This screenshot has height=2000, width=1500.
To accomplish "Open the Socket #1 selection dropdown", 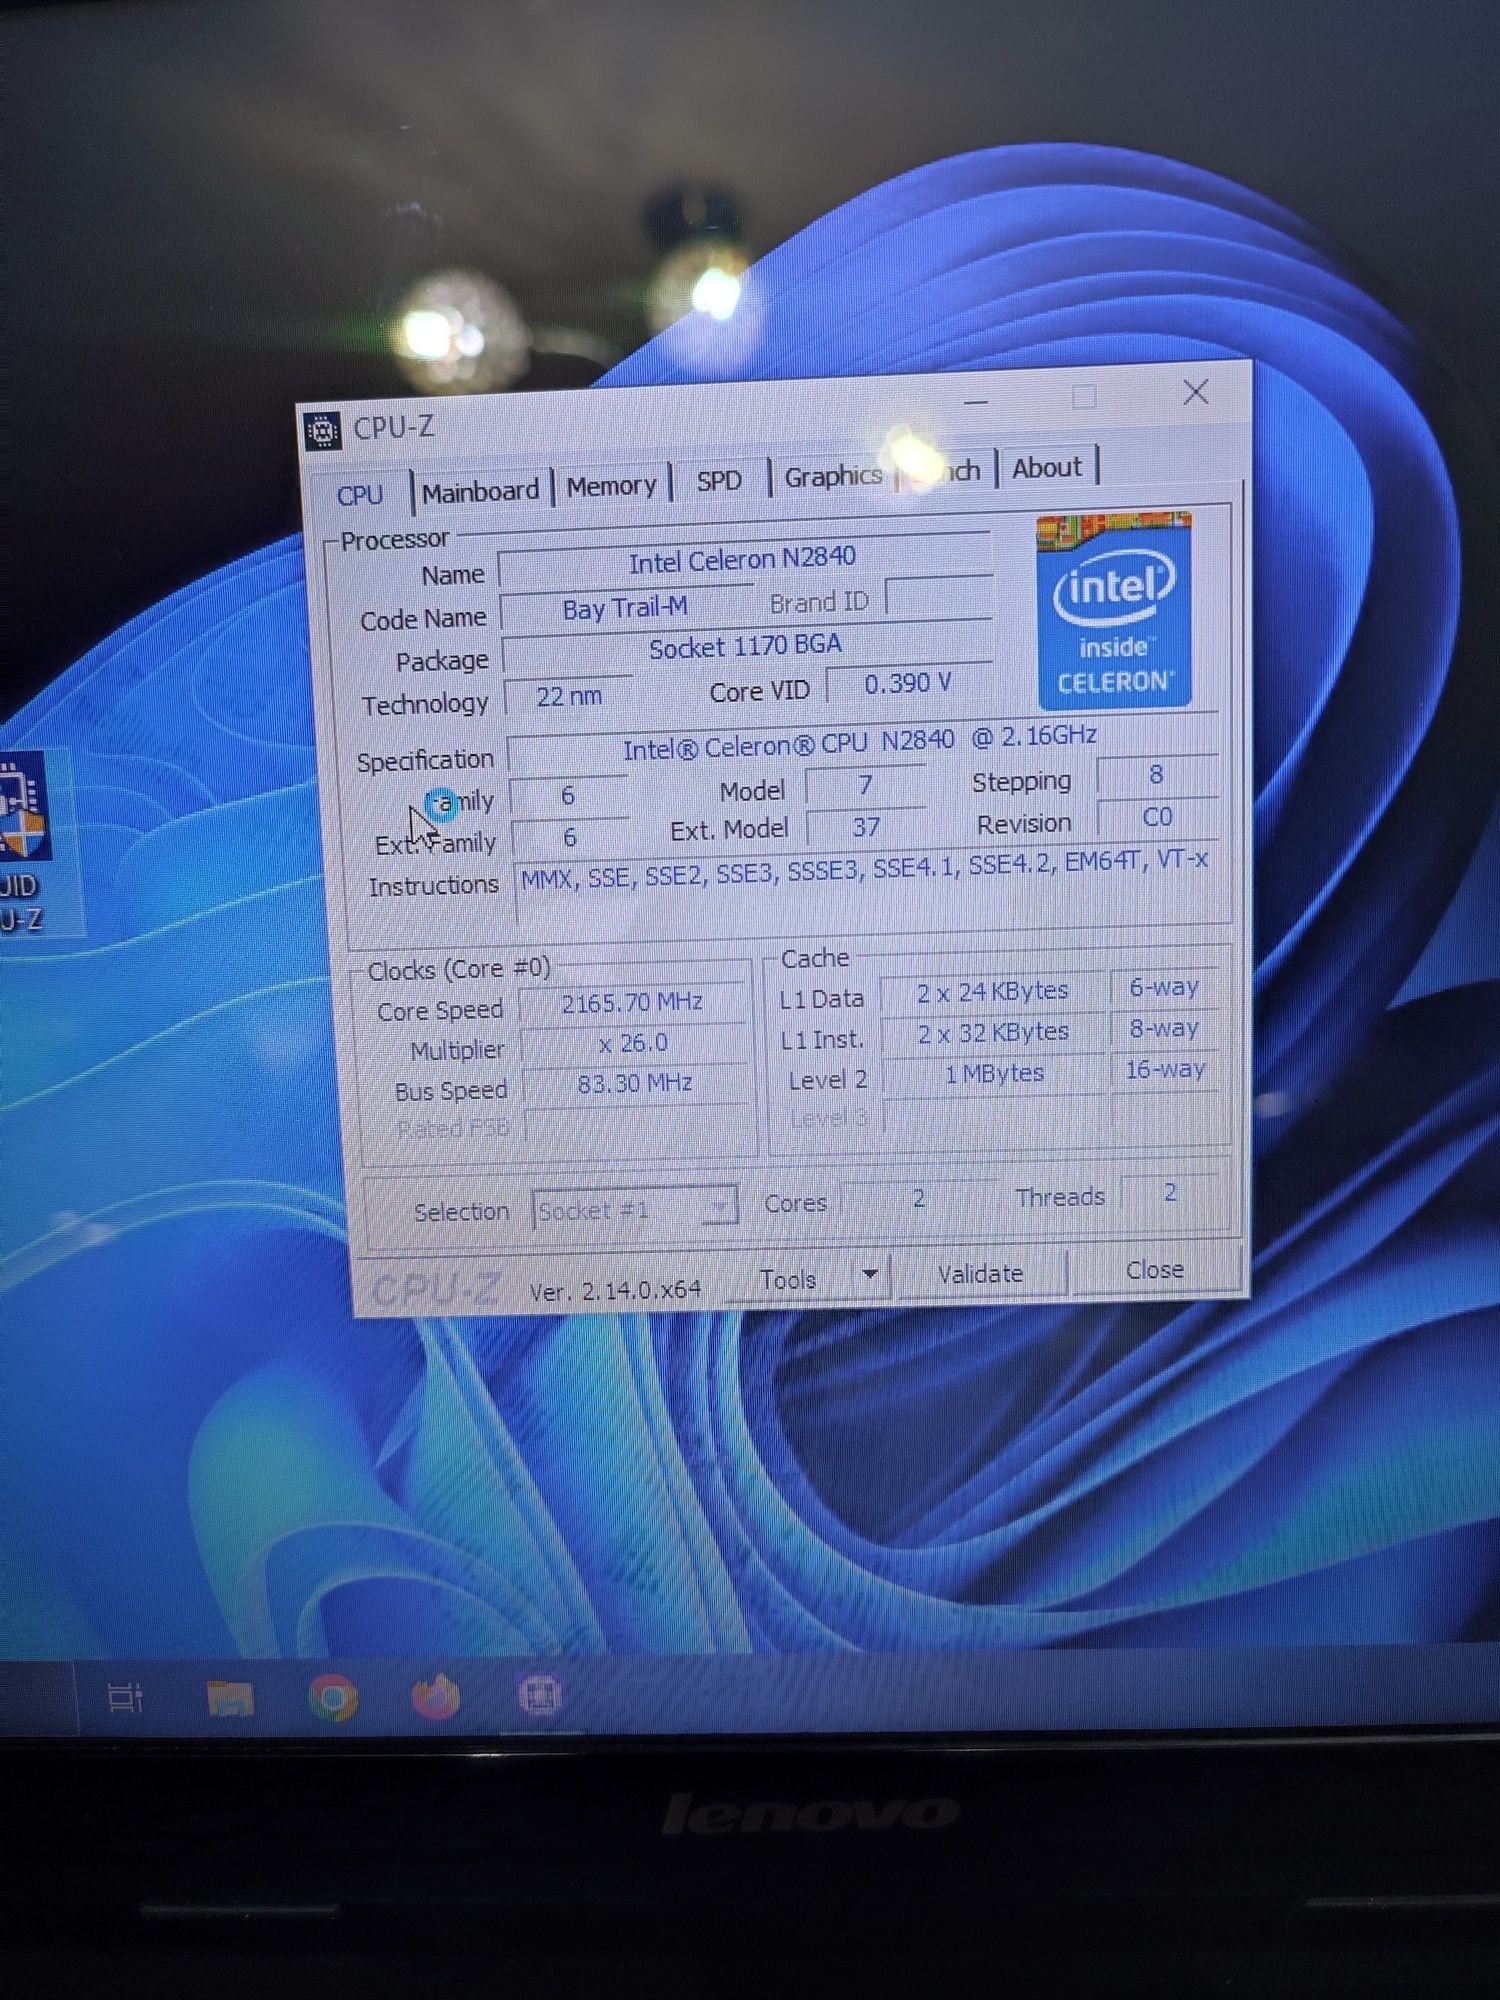I will [x=635, y=1210].
